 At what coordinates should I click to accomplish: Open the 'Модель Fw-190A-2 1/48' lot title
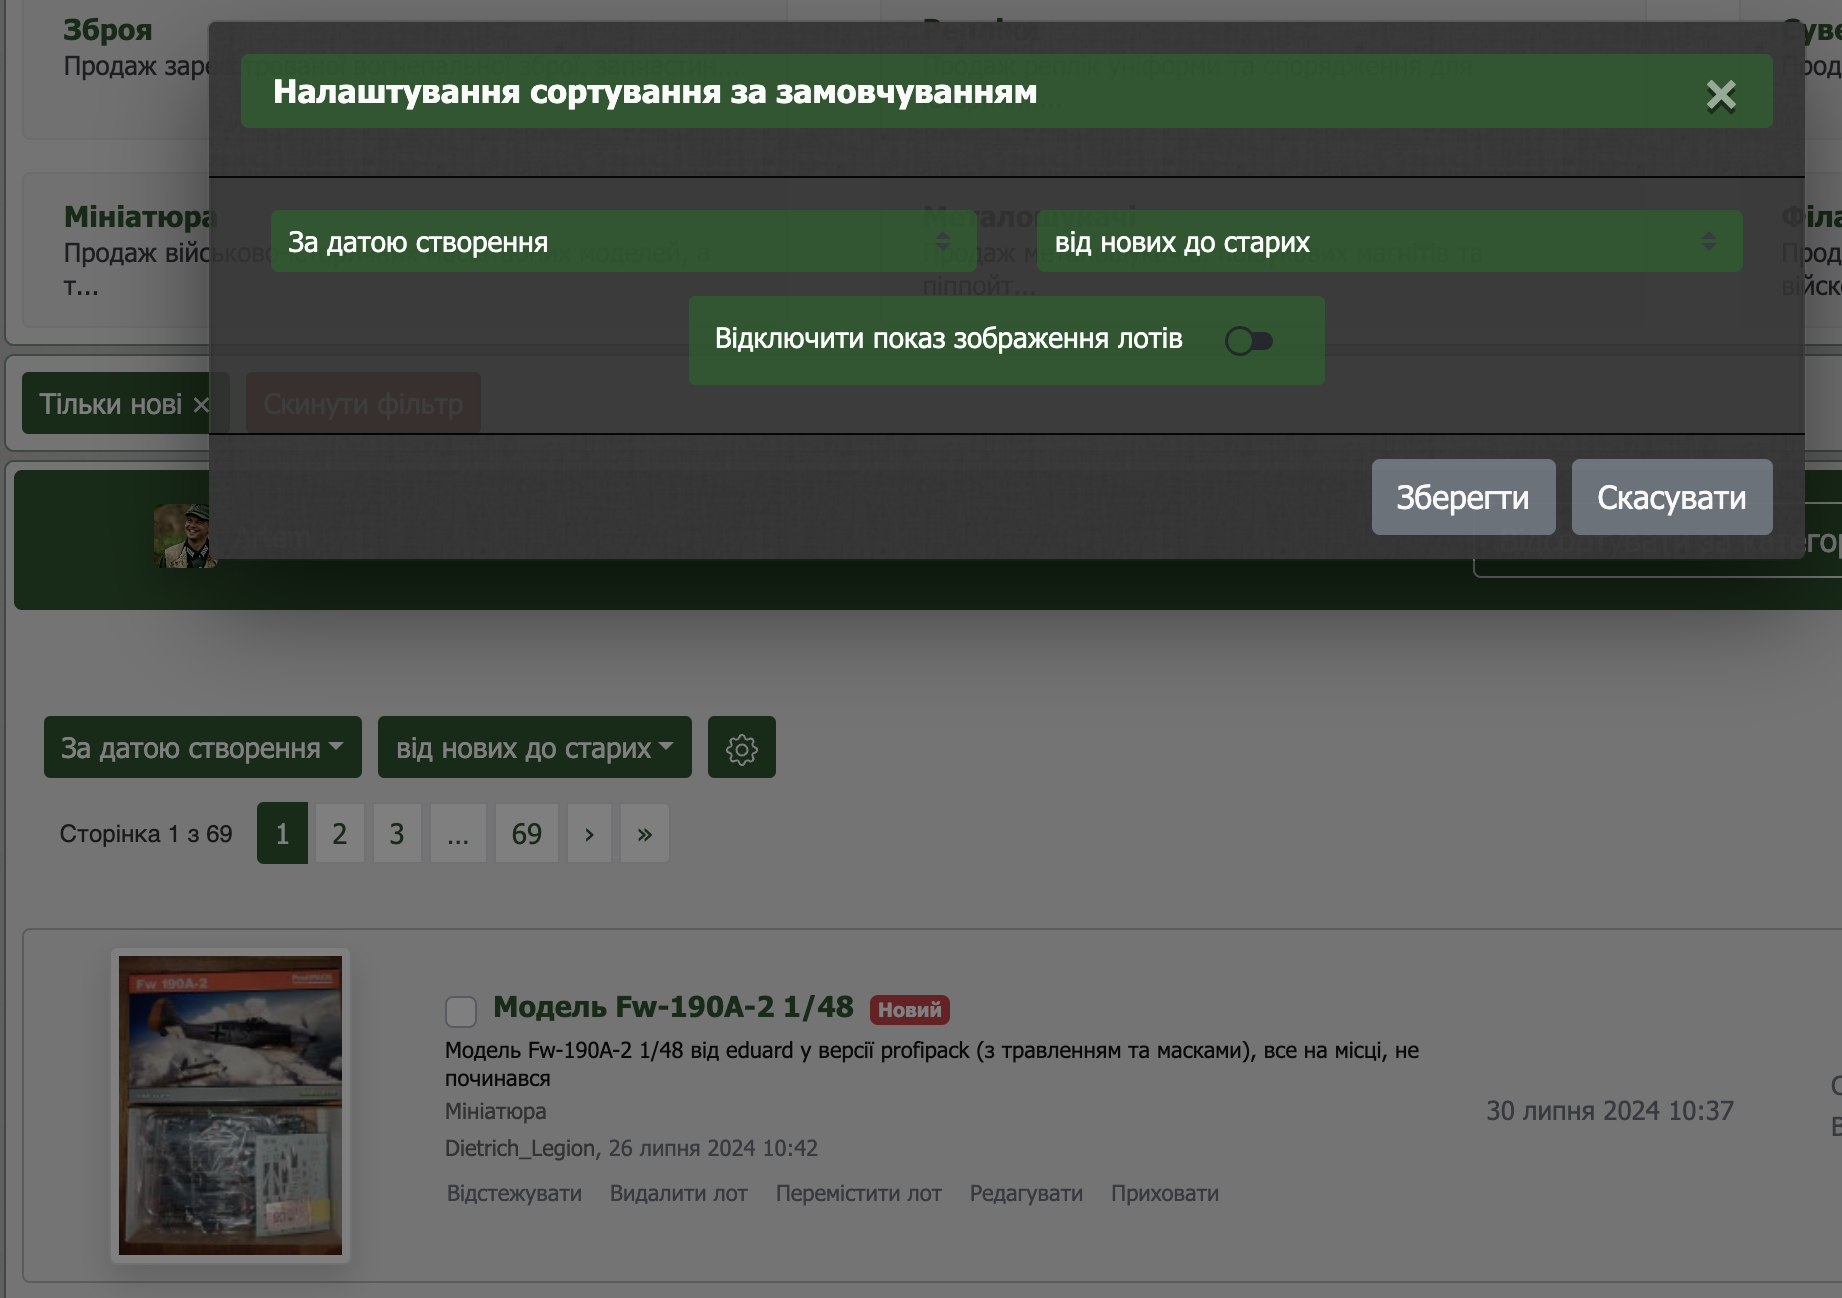click(673, 1007)
